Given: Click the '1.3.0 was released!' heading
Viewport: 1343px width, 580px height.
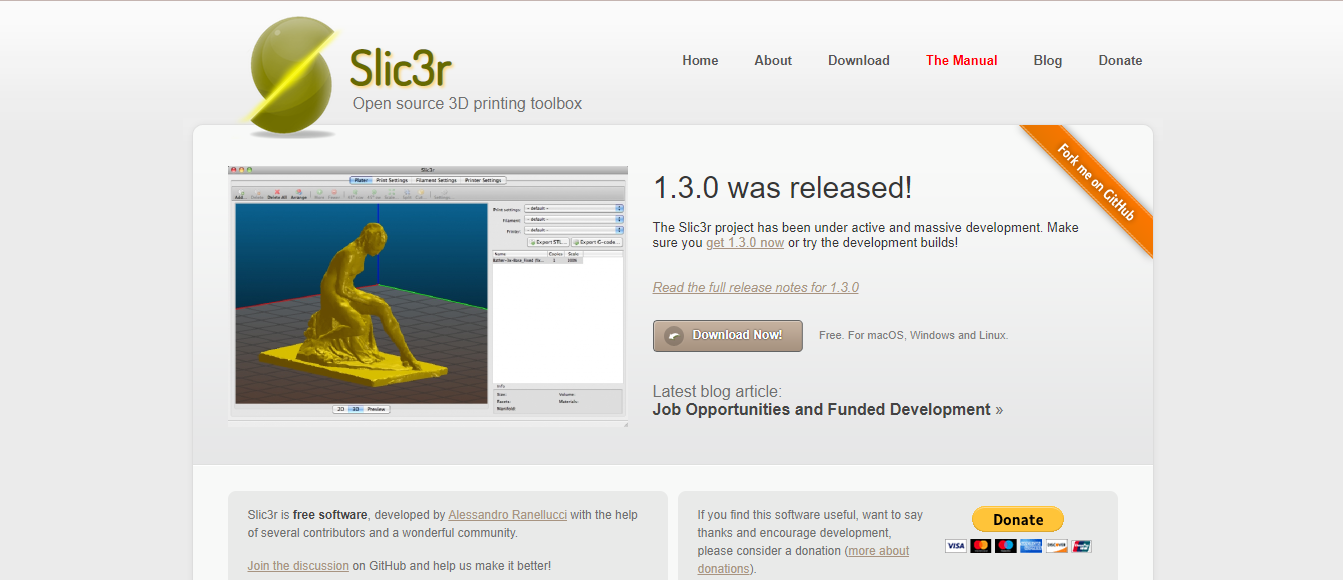Looking at the screenshot, I should coord(782,187).
